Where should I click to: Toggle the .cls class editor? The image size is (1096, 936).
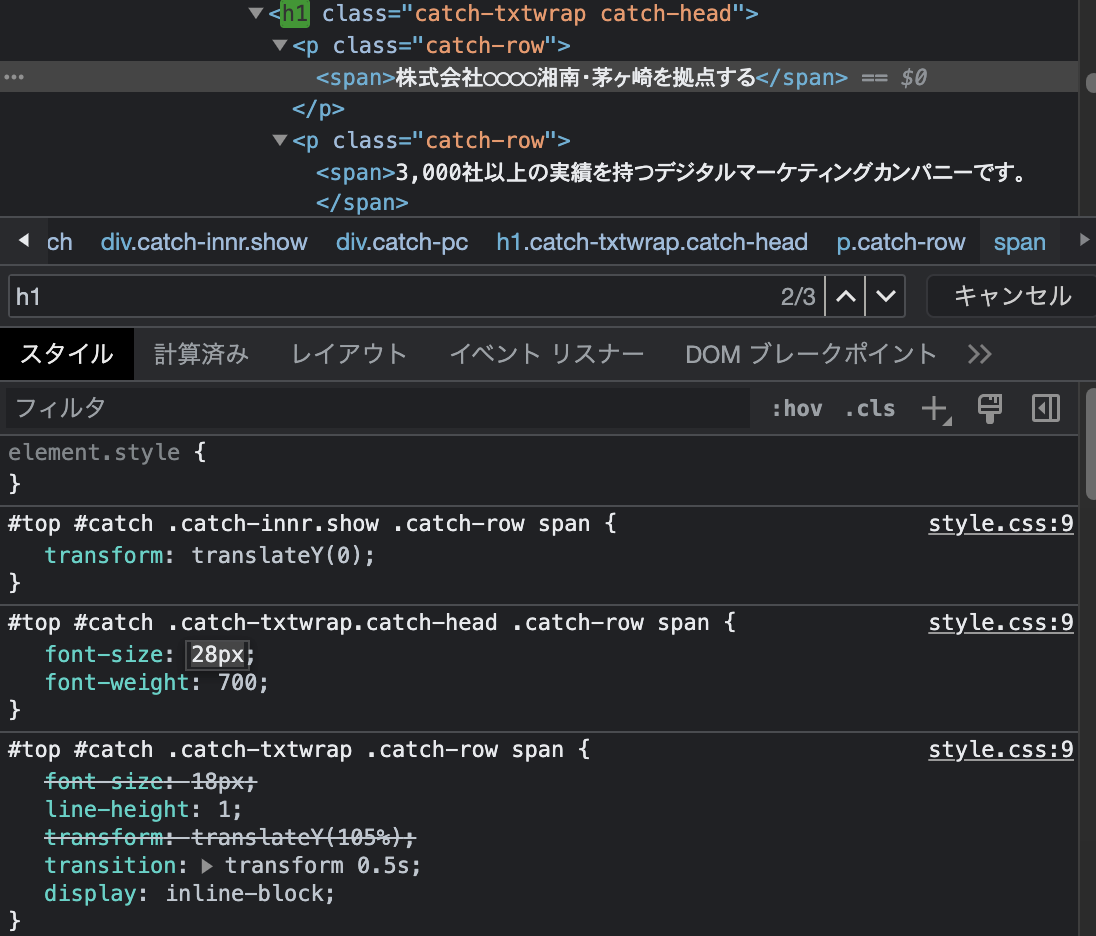pyautogui.click(x=869, y=408)
